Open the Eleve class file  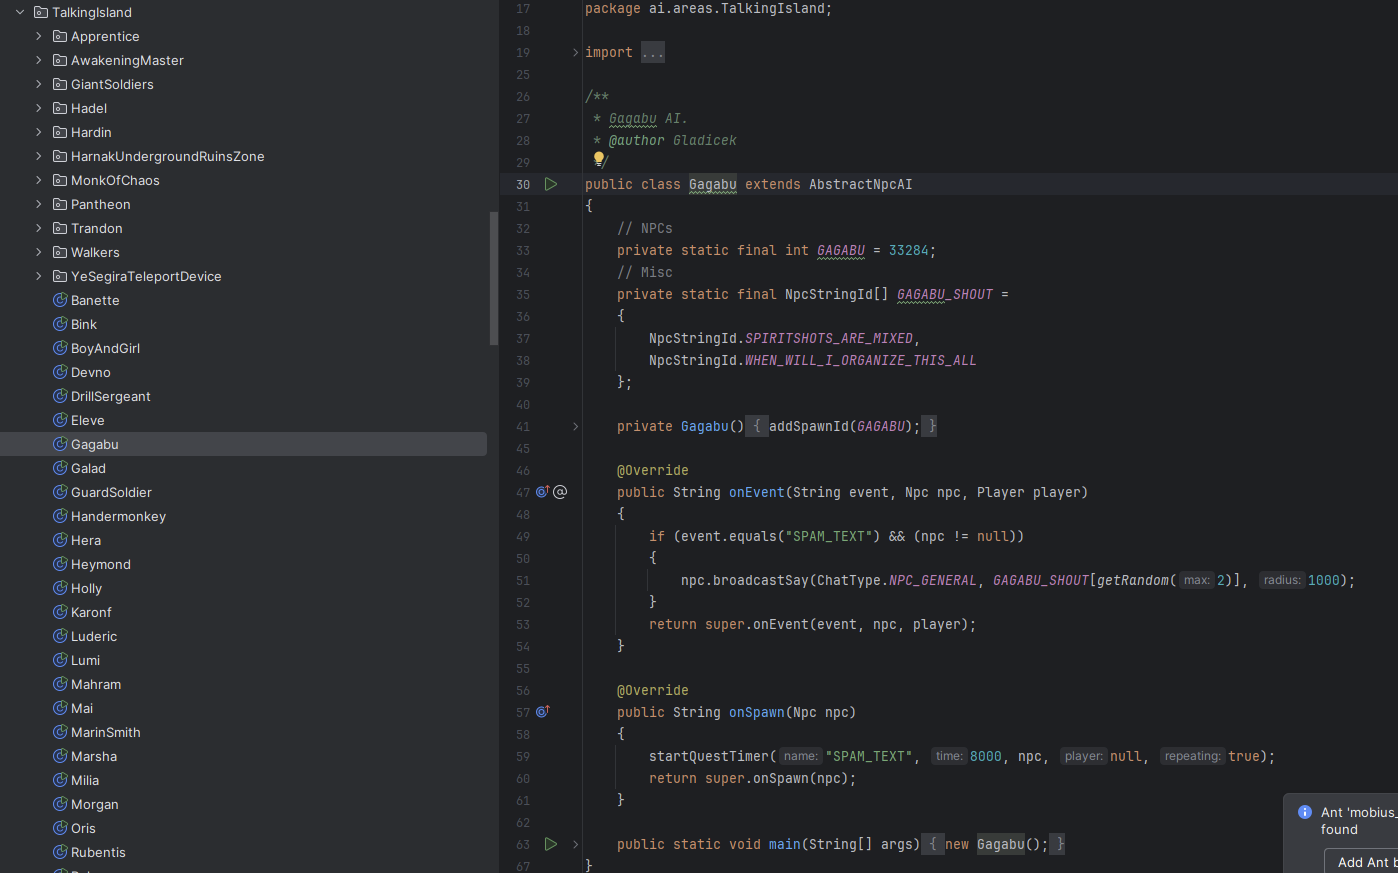(x=88, y=420)
